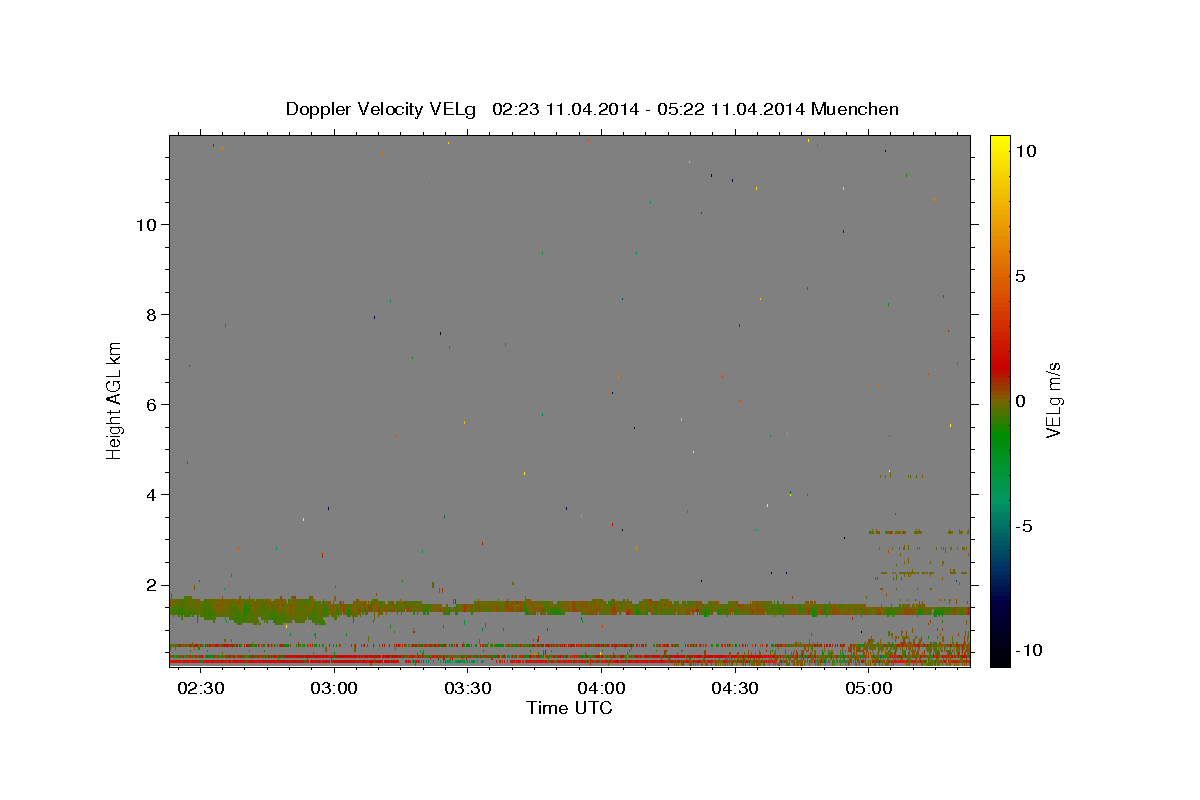
Task: Click the Height AGL km axis title
Action: [x=115, y=400]
